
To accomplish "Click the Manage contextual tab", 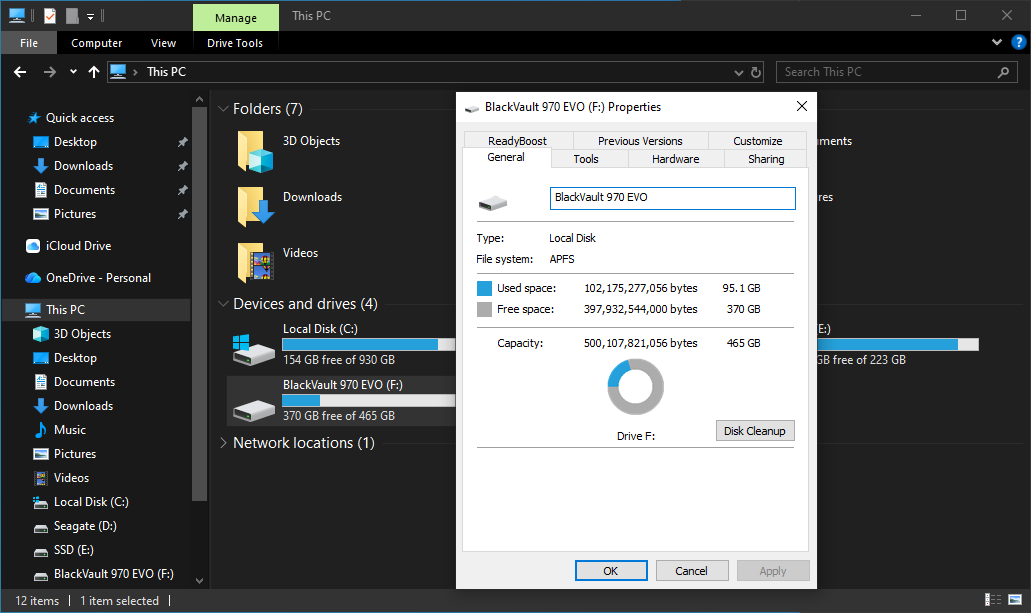I will click(236, 18).
